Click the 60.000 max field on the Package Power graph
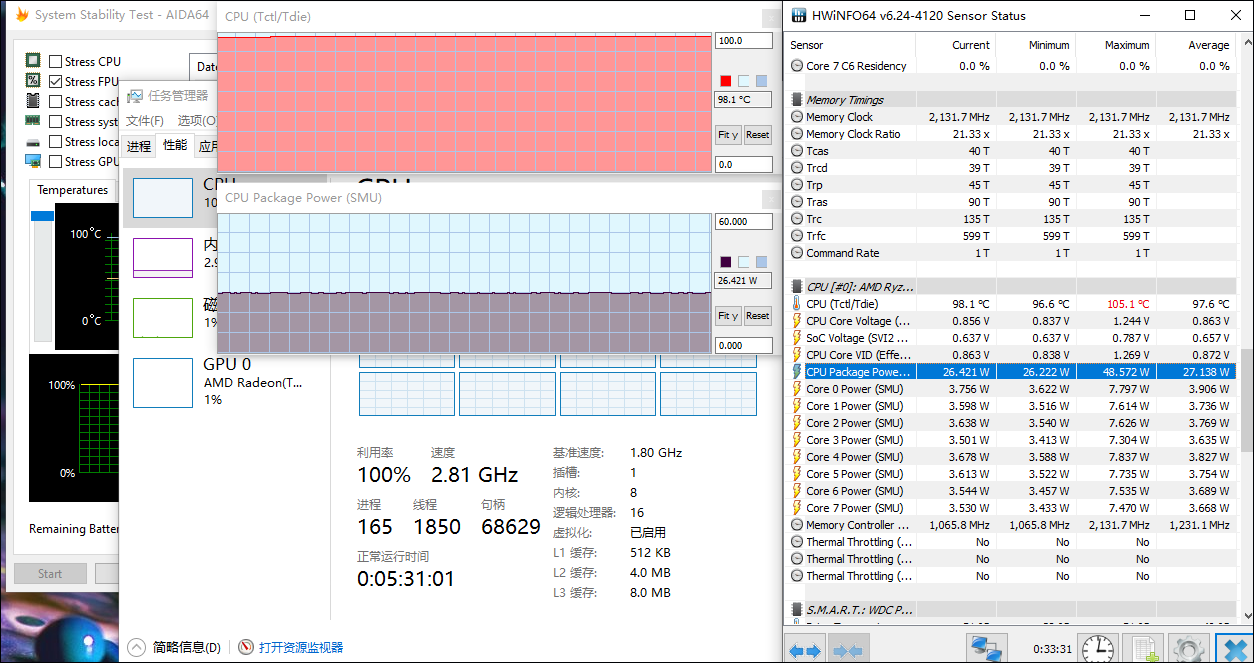The image size is (1254, 663). 744,222
